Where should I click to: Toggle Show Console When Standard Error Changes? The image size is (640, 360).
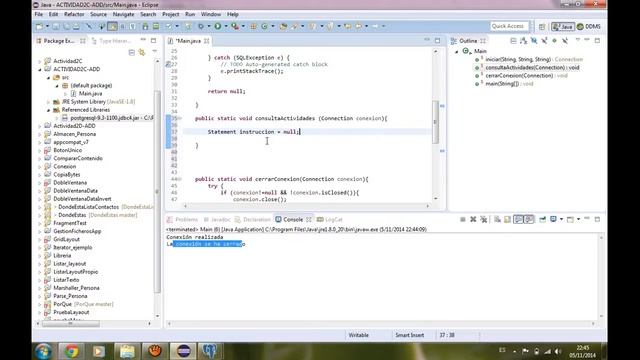(529, 219)
